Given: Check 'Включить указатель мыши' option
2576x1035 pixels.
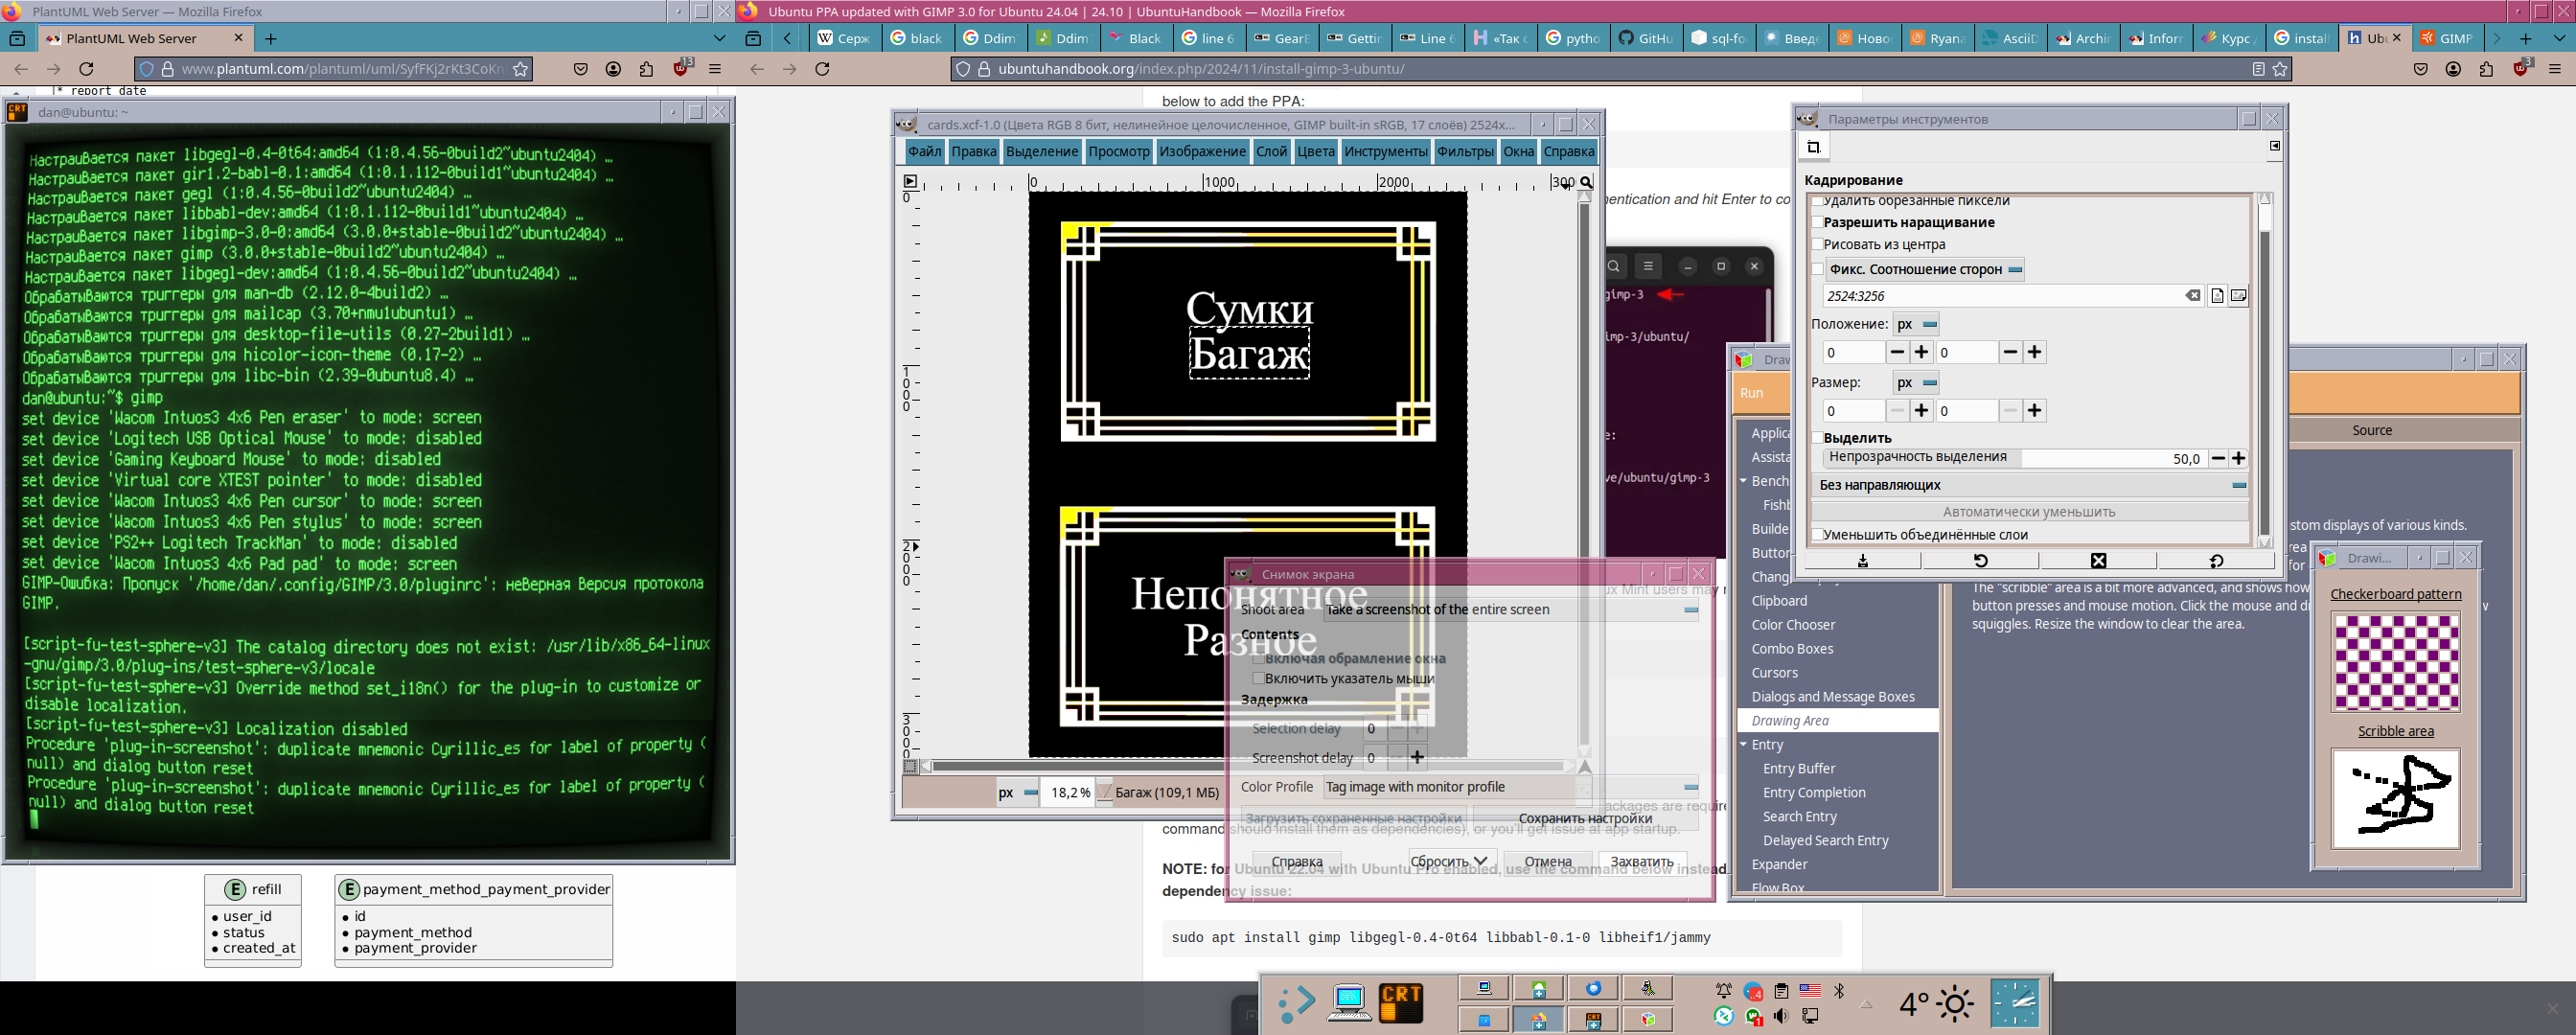Looking at the screenshot, I should click(x=1258, y=679).
